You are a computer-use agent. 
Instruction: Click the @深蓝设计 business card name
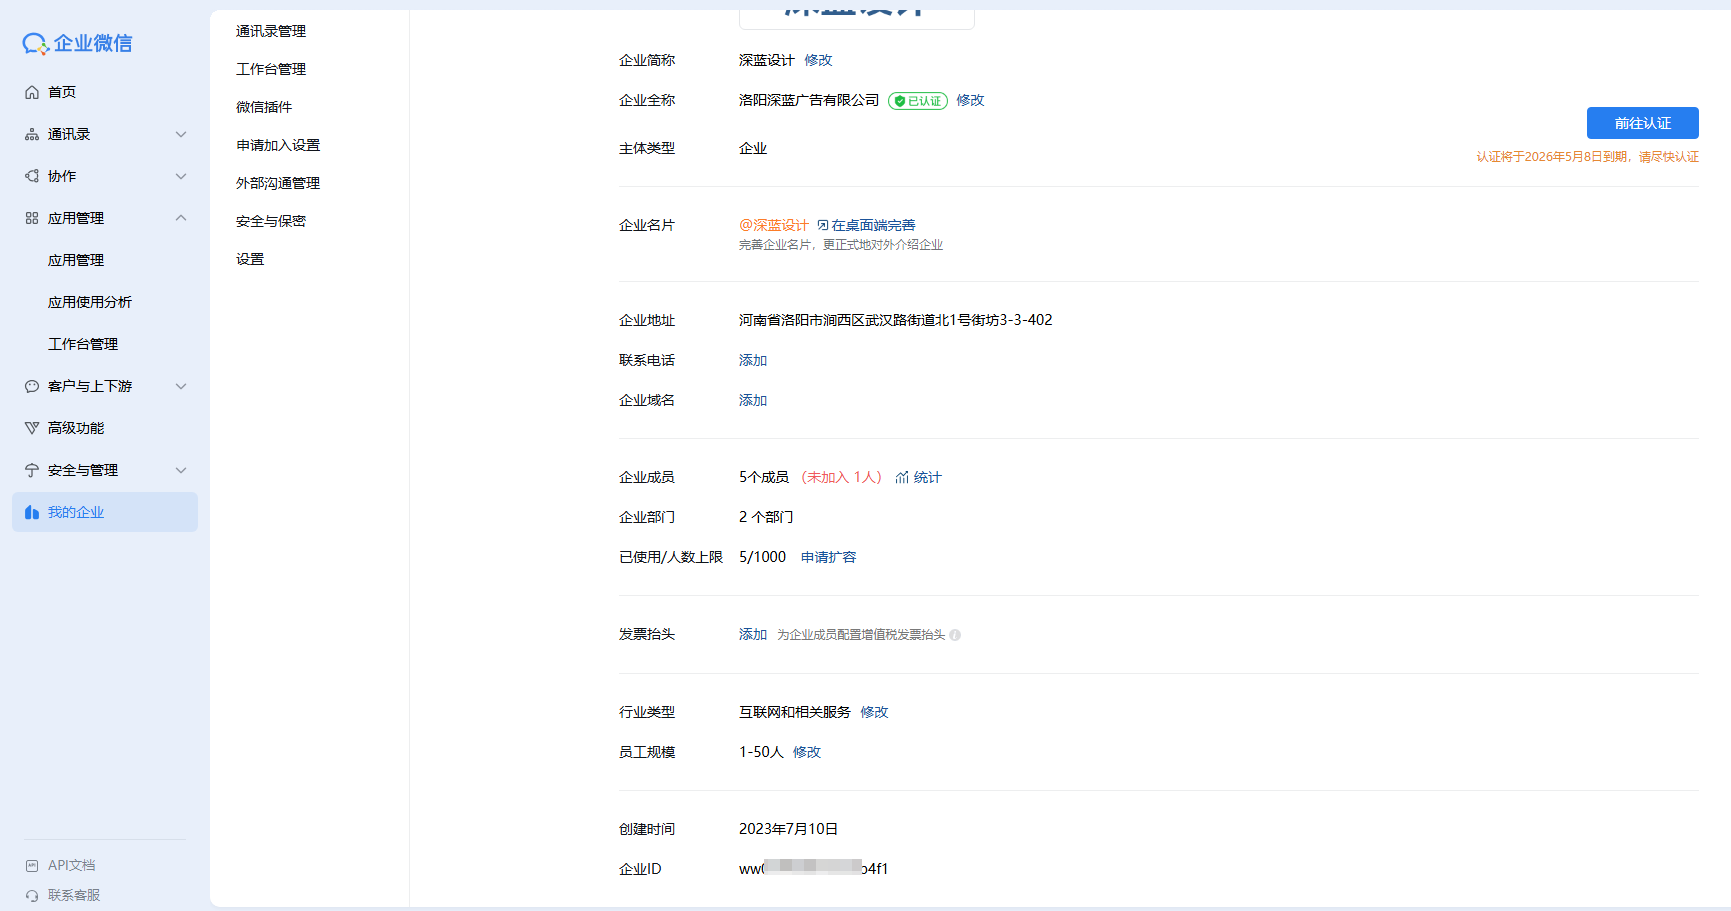(774, 225)
